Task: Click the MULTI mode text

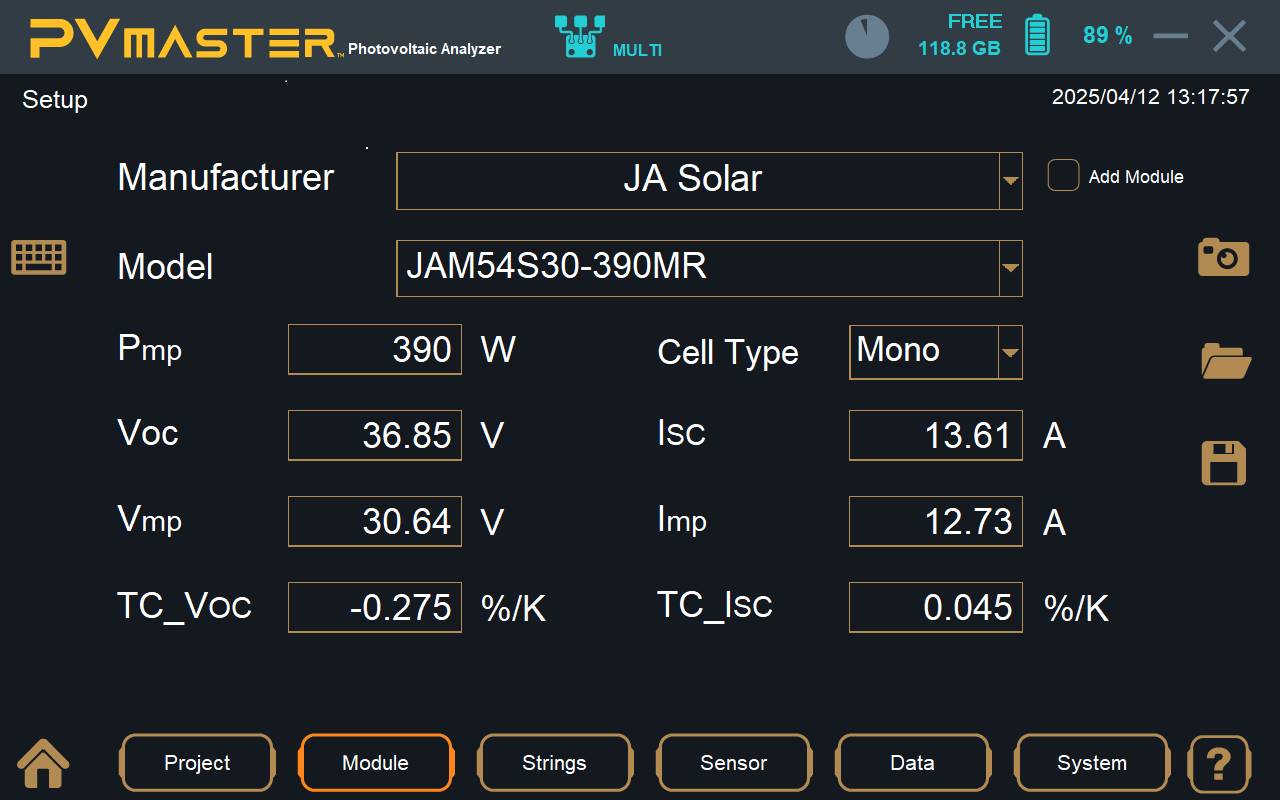Action: [637, 50]
